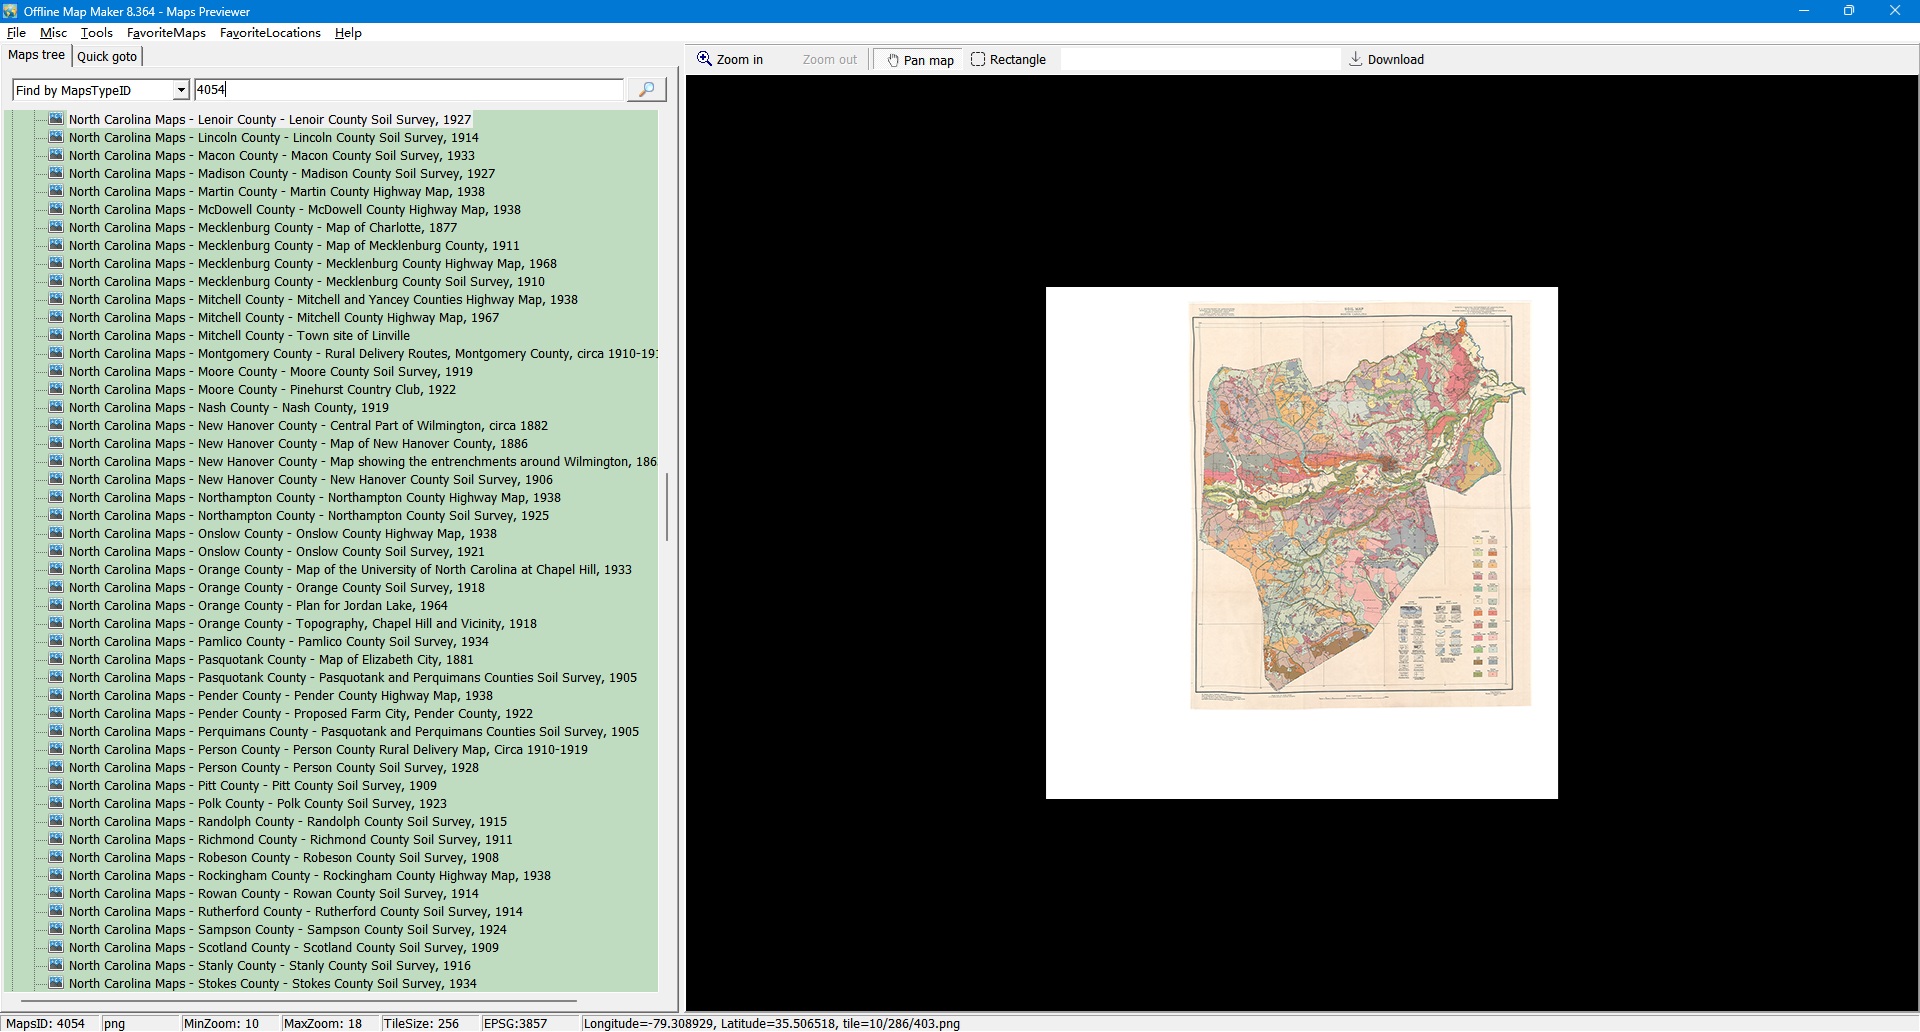
Task: Select Randolph County Soil Survey, 1915 item
Action: coord(288,822)
